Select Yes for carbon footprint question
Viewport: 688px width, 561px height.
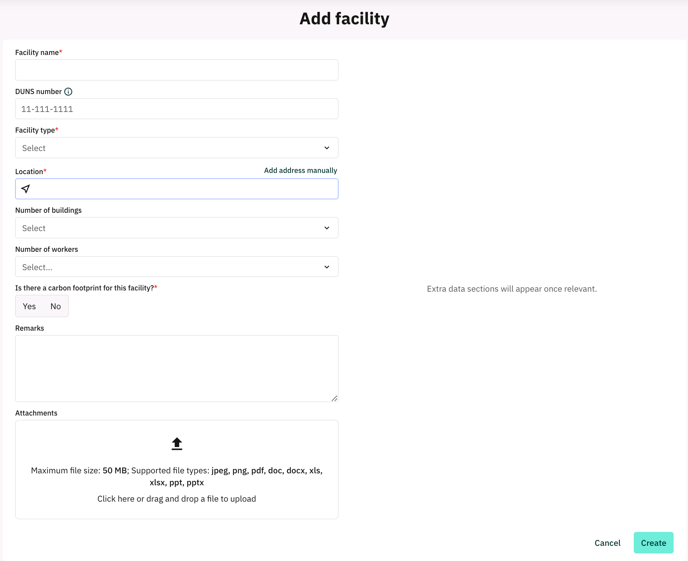click(x=29, y=306)
